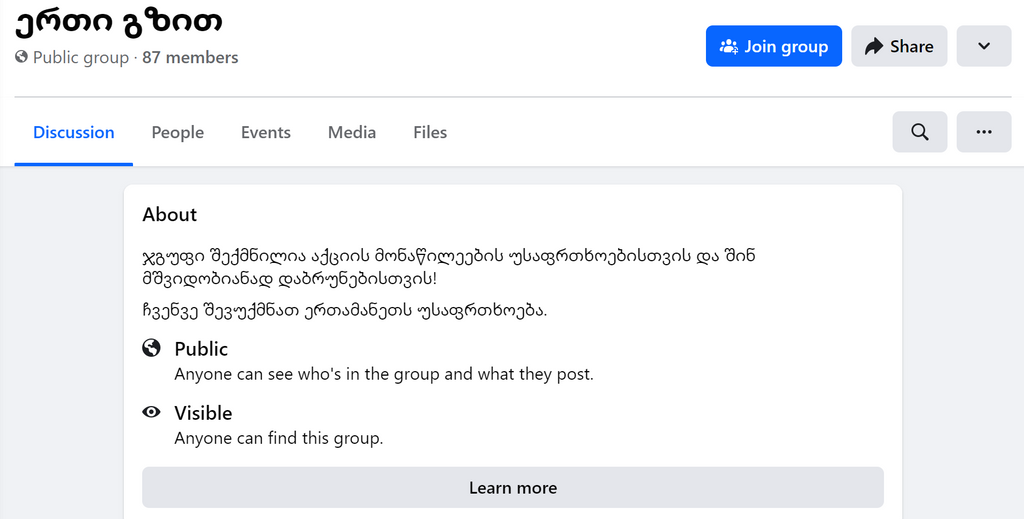
Task: Click the globe icon beside "Public group"
Action: click(x=22, y=58)
